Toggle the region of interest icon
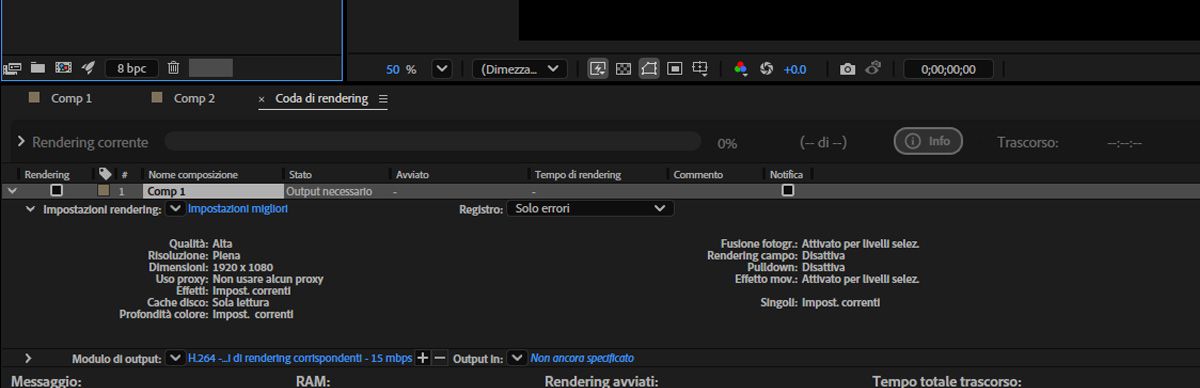 pyautogui.click(x=675, y=69)
